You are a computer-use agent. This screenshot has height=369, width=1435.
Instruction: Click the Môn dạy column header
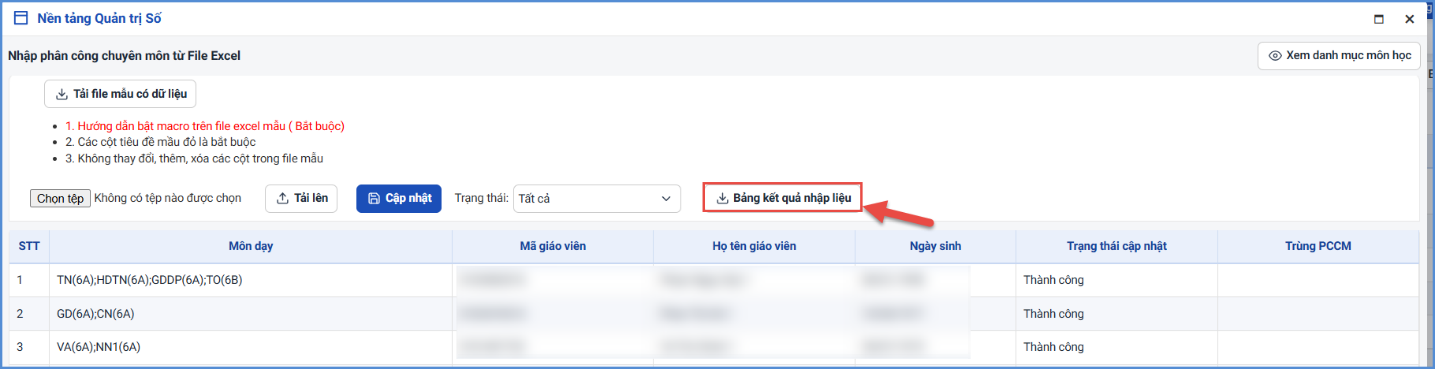click(250, 246)
